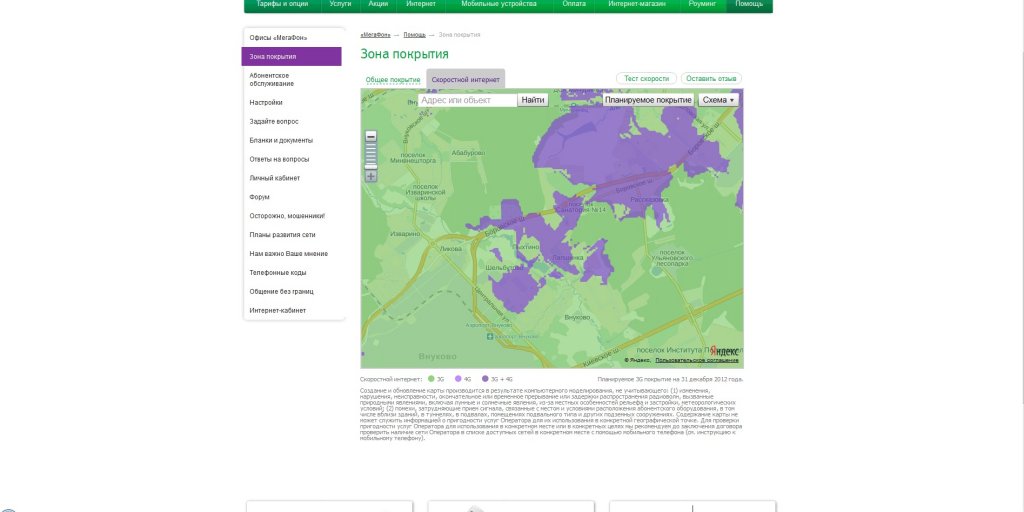Zoom out the map with minus button
1024x512 pixels.
tap(370, 136)
